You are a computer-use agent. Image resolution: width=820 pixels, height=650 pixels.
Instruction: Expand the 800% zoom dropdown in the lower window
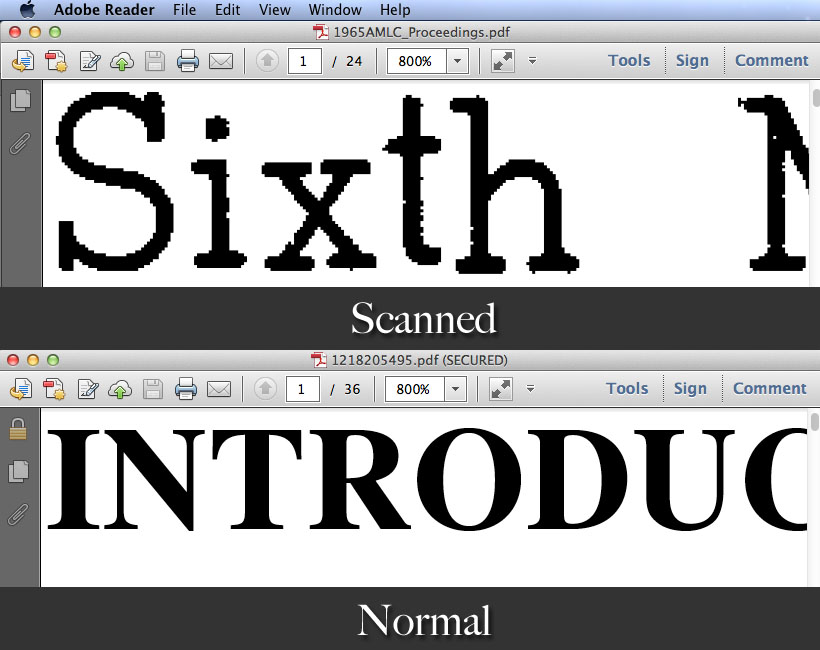coord(455,389)
